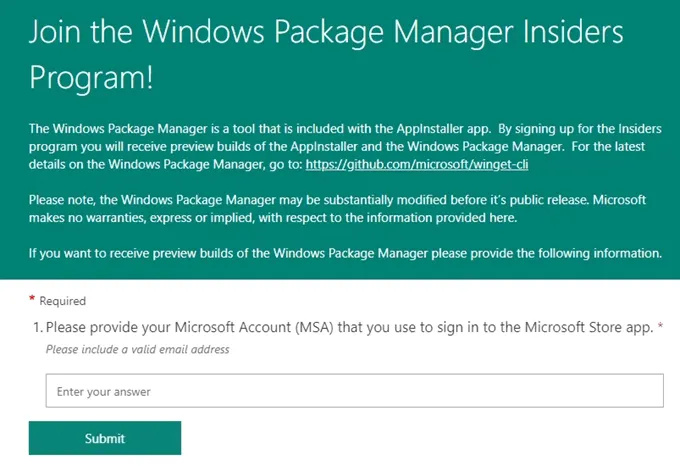Click the "Join the Windows Package Manager Insiders" heading
Viewport: 680px width, 466px height.
325,33
